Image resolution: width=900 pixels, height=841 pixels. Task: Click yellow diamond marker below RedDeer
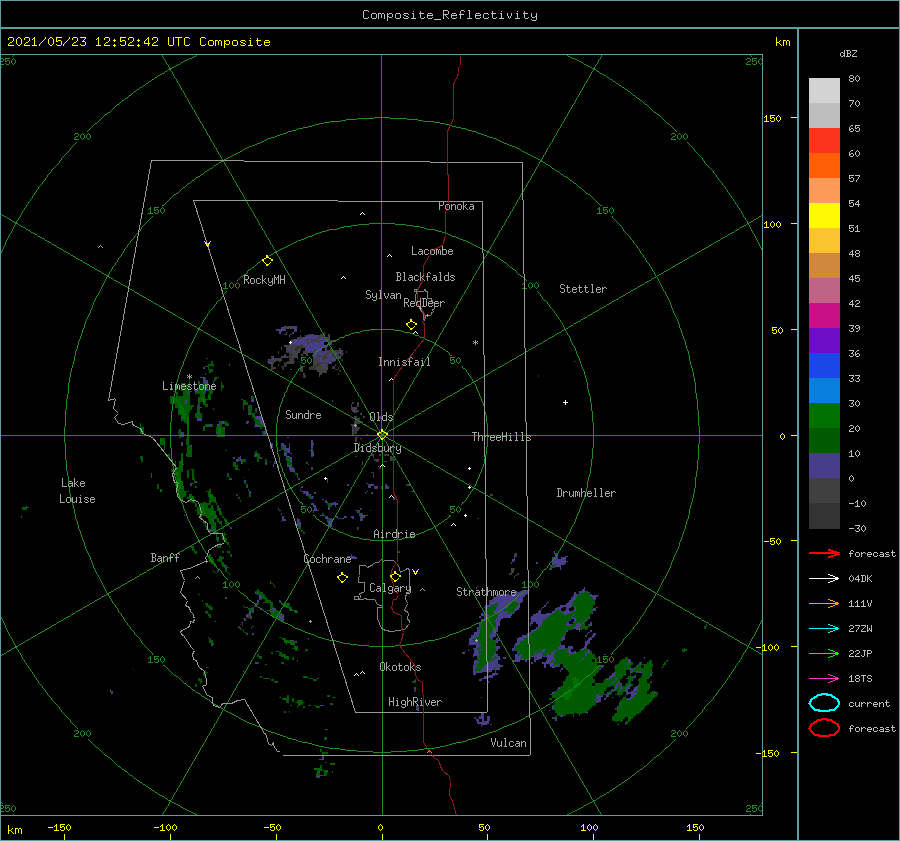tap(411, 325)
